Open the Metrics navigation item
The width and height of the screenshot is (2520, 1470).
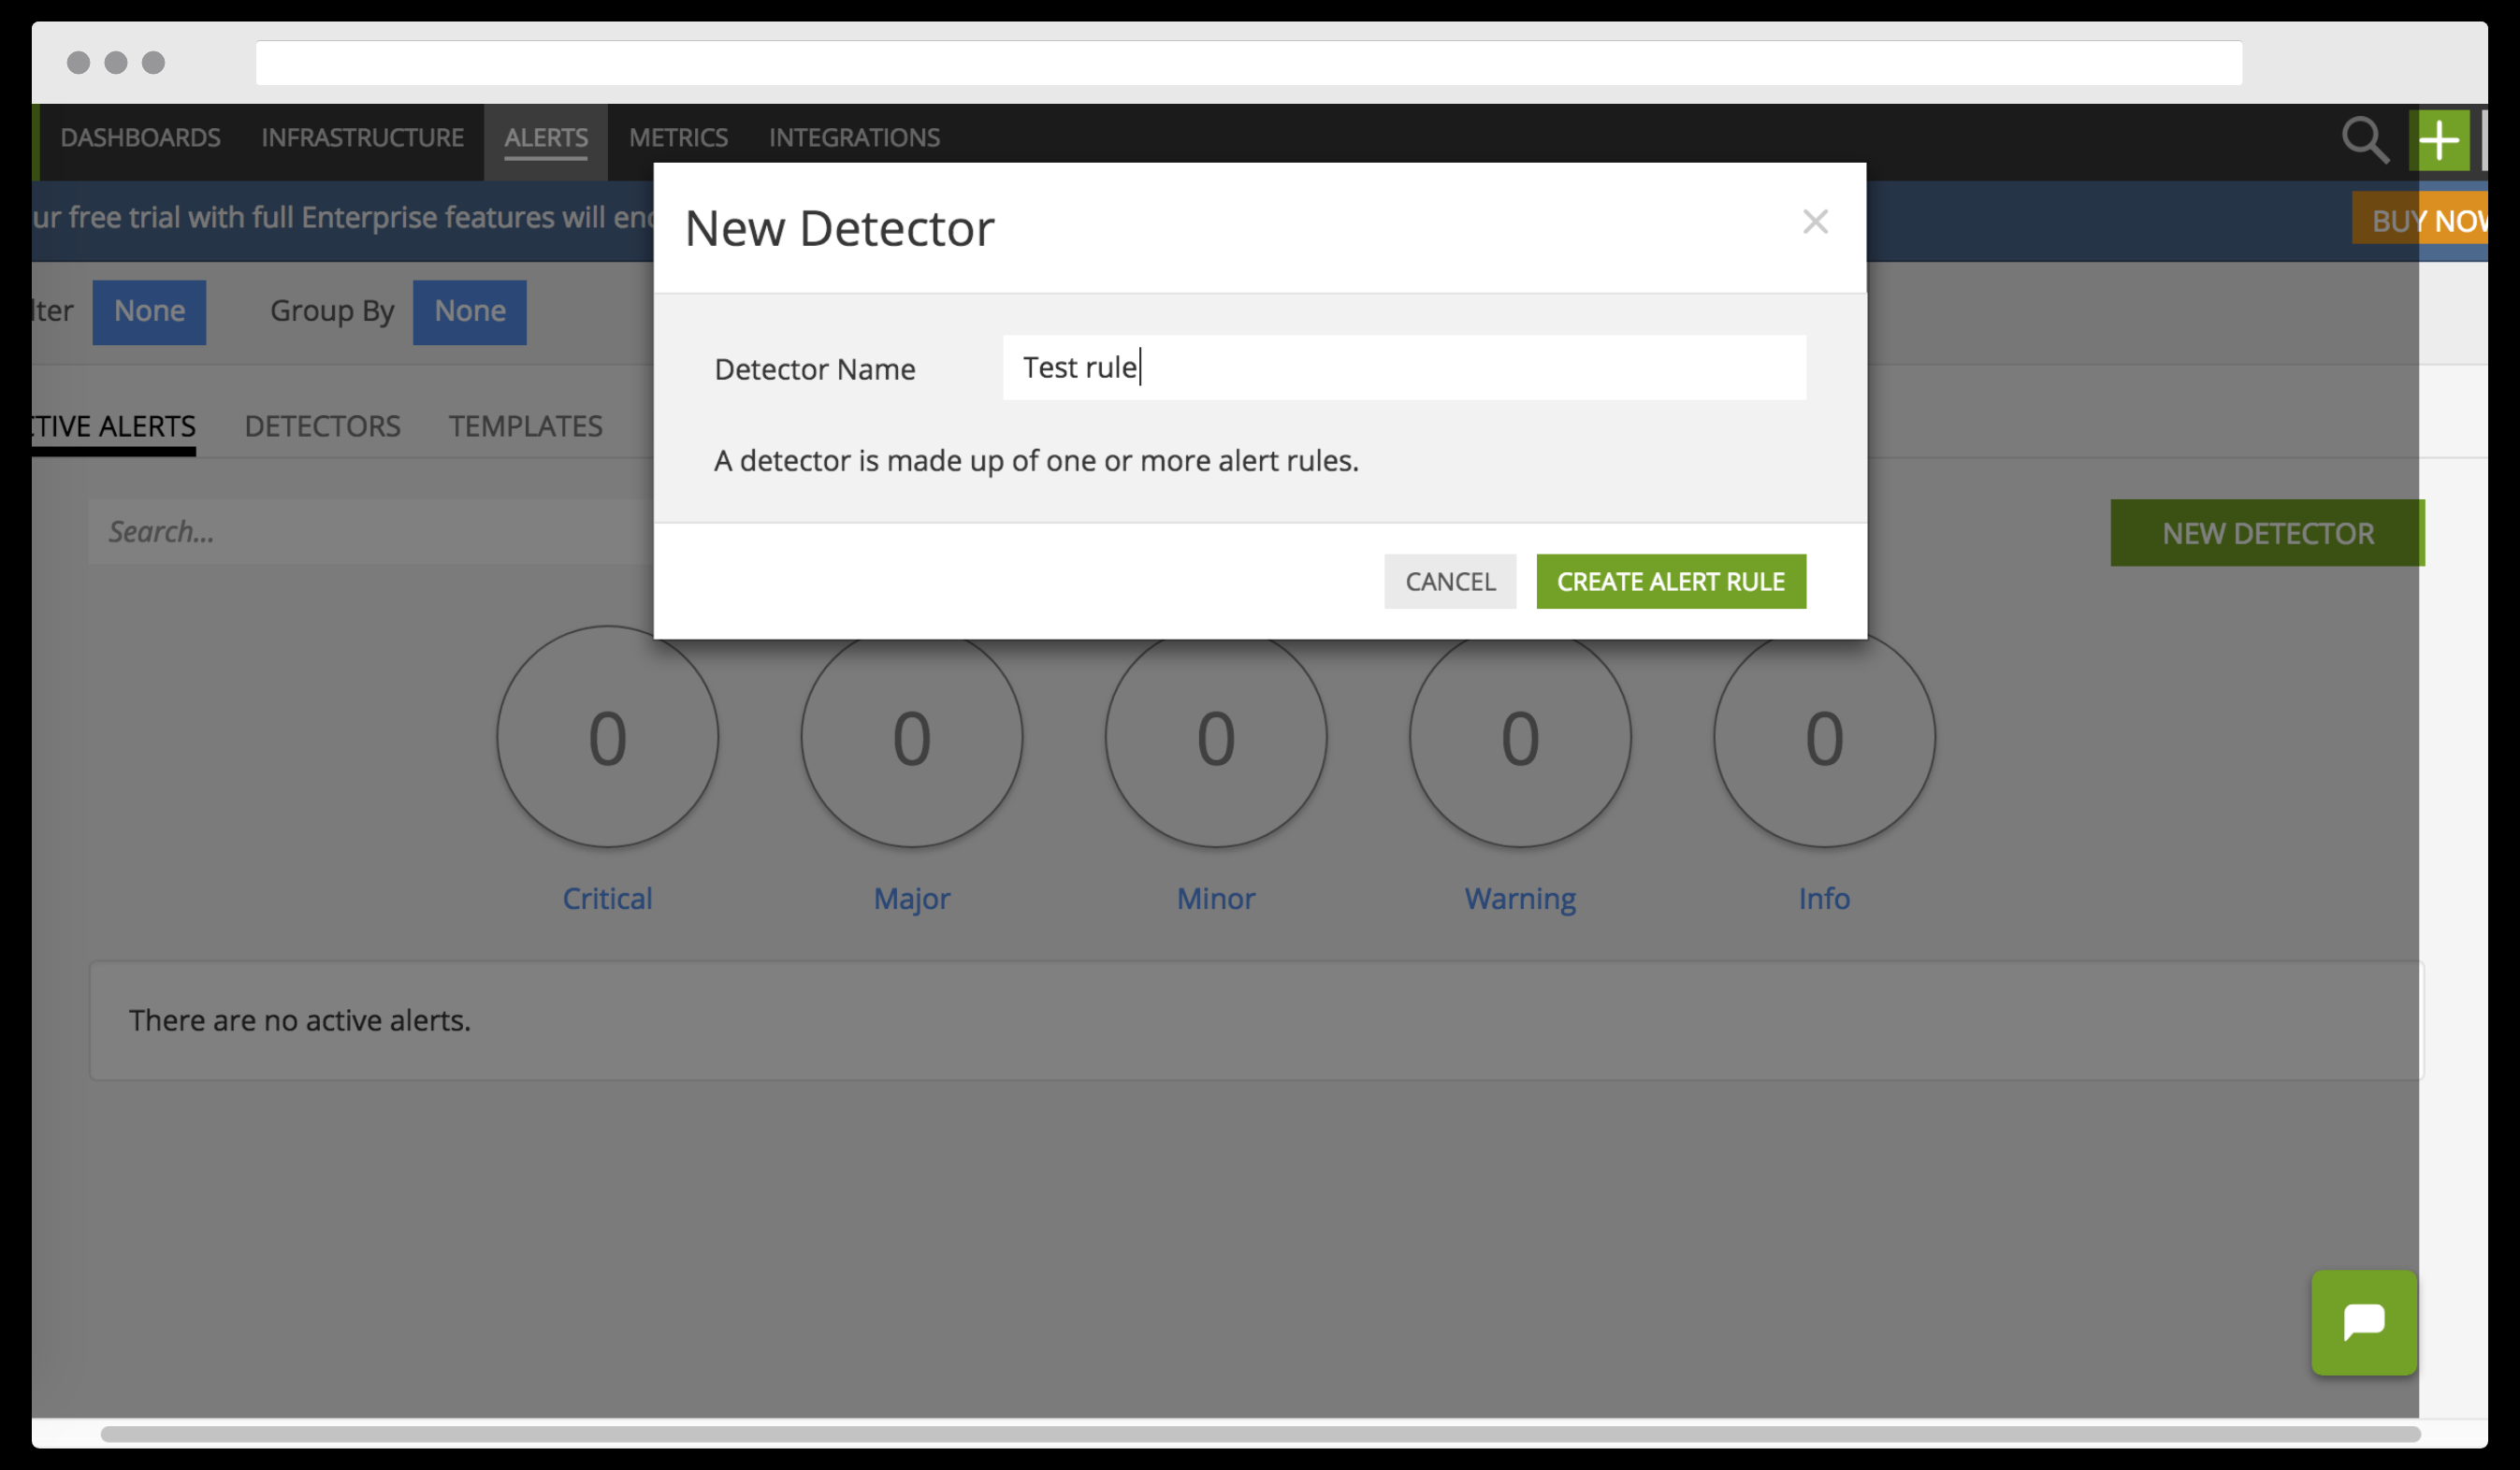pos(678,137)
